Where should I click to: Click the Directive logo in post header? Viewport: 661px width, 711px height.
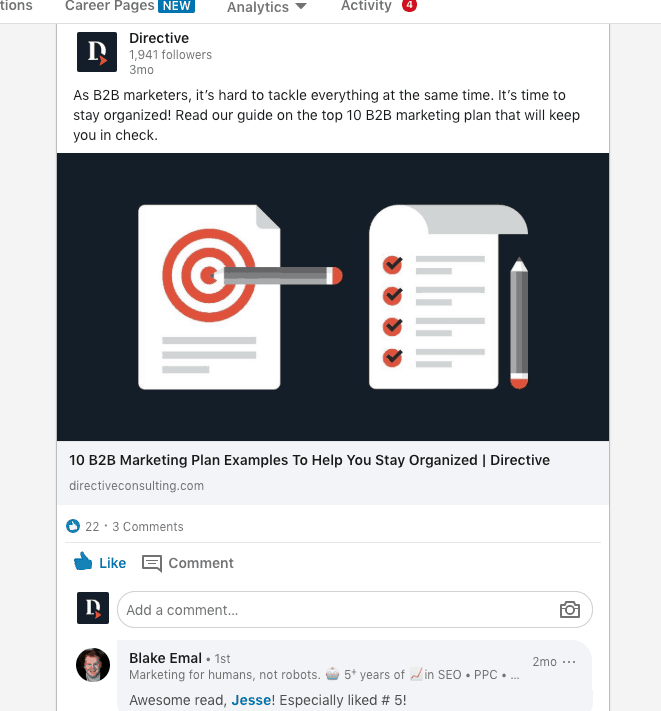point(97,52)
